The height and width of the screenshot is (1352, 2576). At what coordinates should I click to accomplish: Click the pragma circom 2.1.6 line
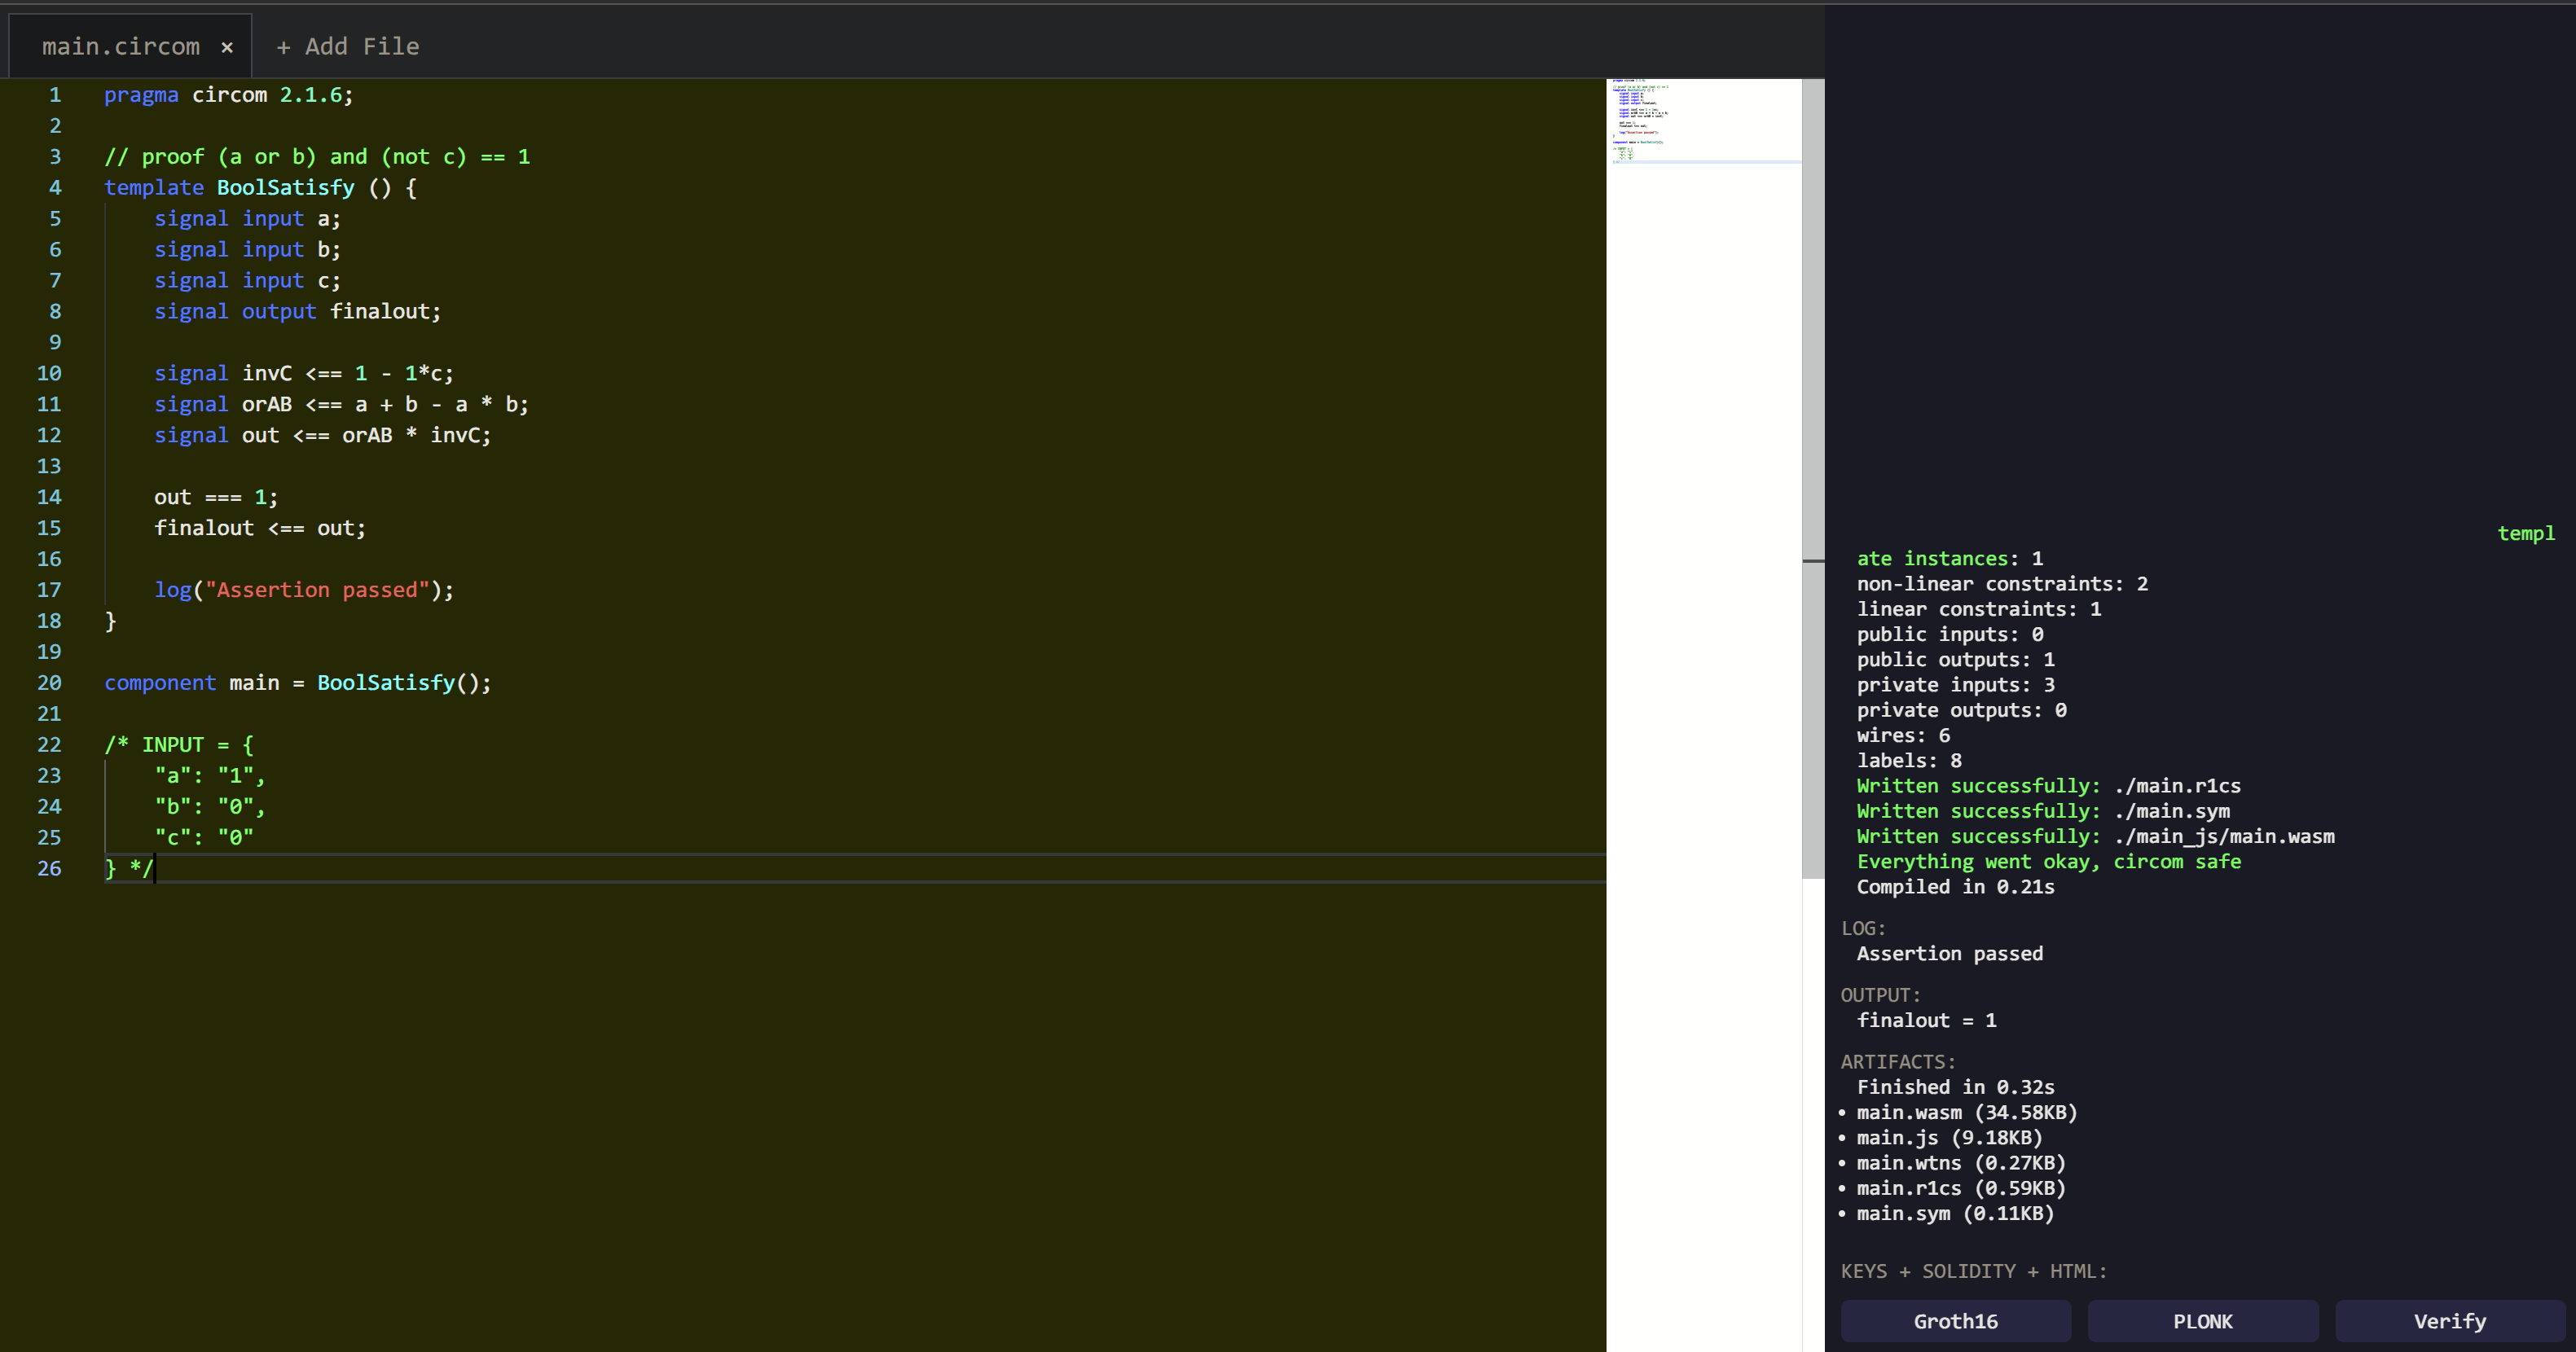click(228, 95)
